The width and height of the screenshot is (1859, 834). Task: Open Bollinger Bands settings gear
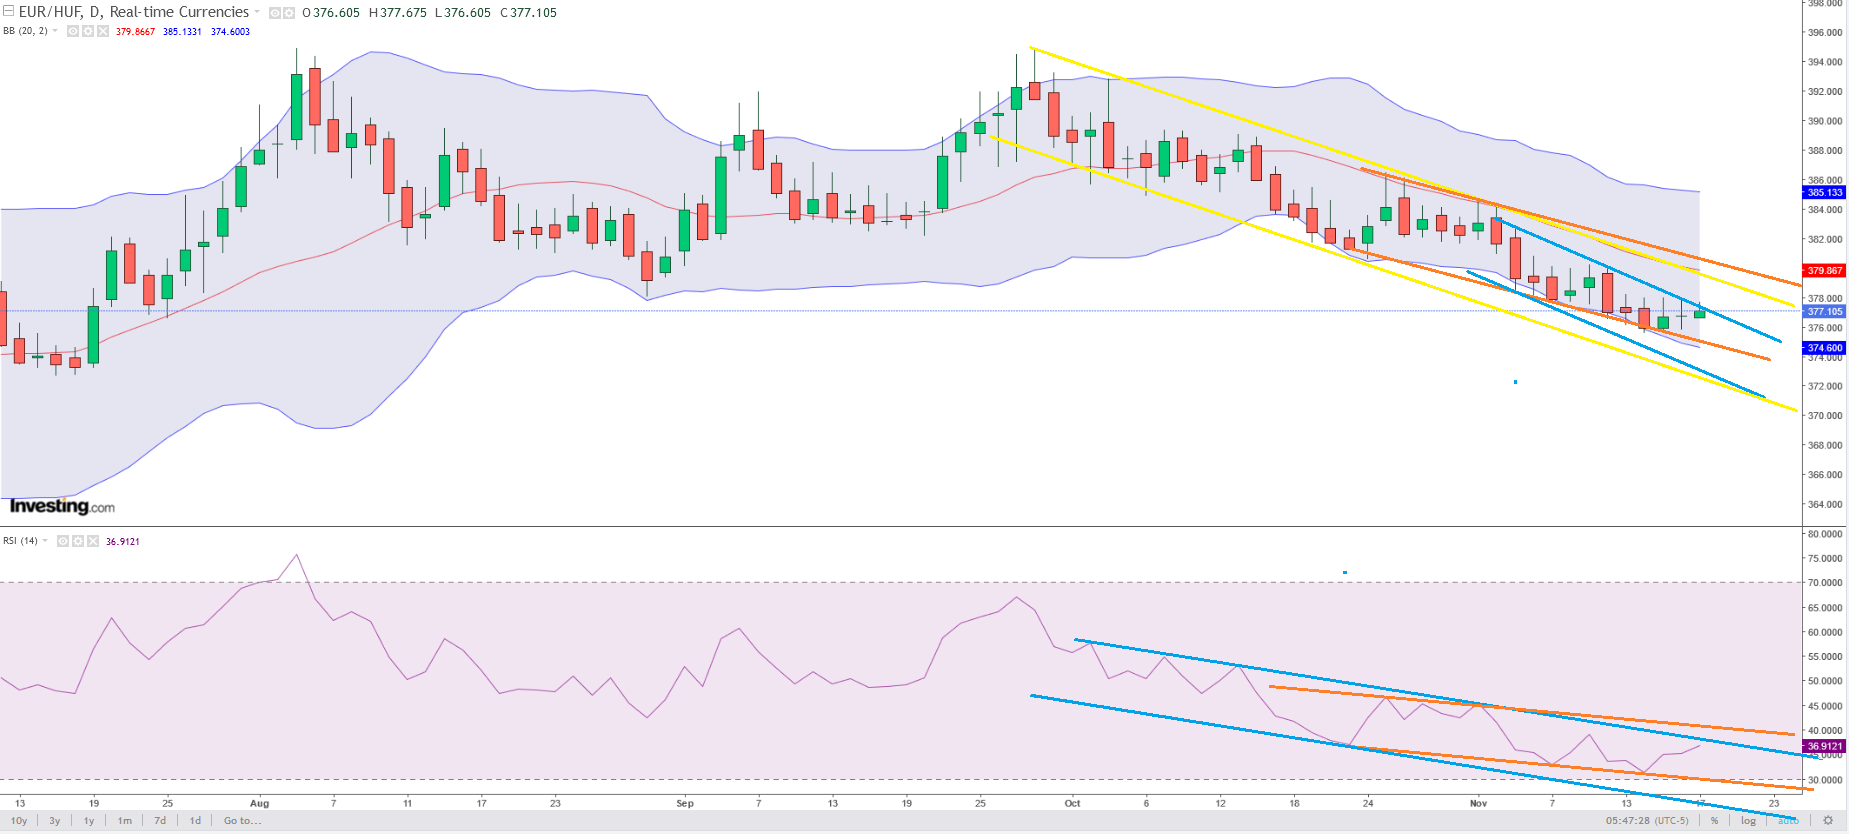coord(88,32)
